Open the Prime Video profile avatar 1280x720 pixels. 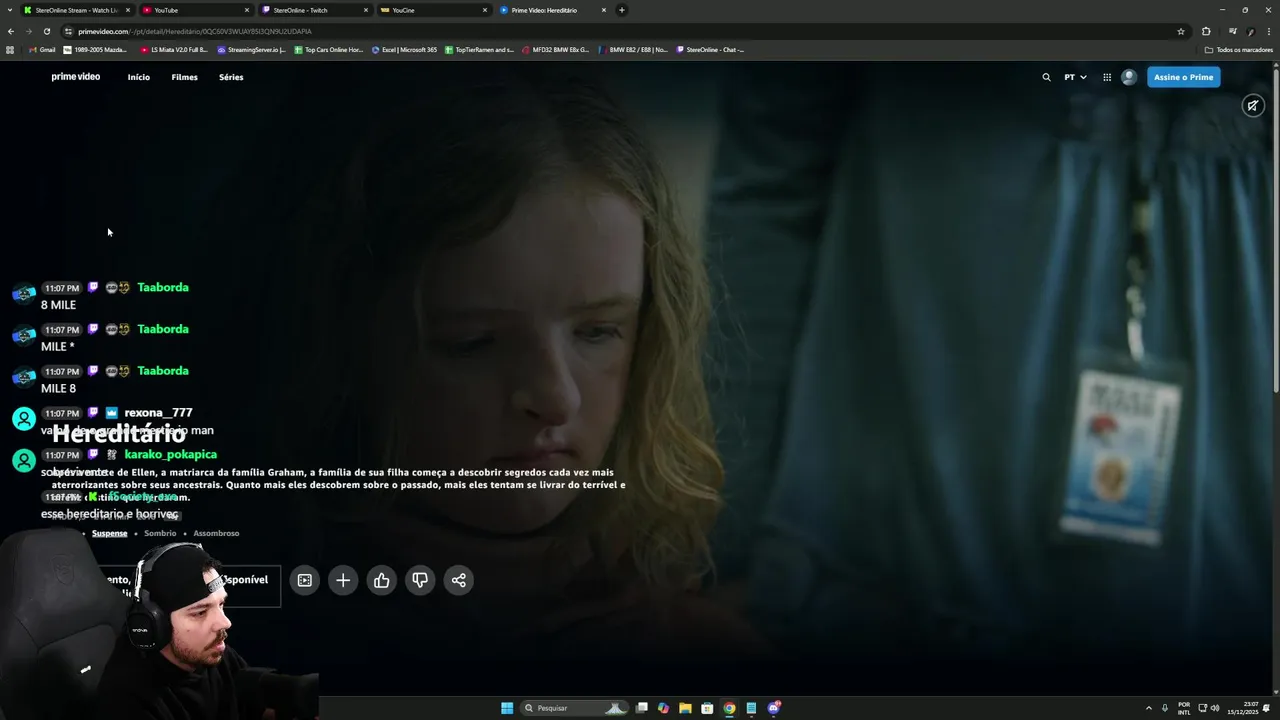[1129, 77]
